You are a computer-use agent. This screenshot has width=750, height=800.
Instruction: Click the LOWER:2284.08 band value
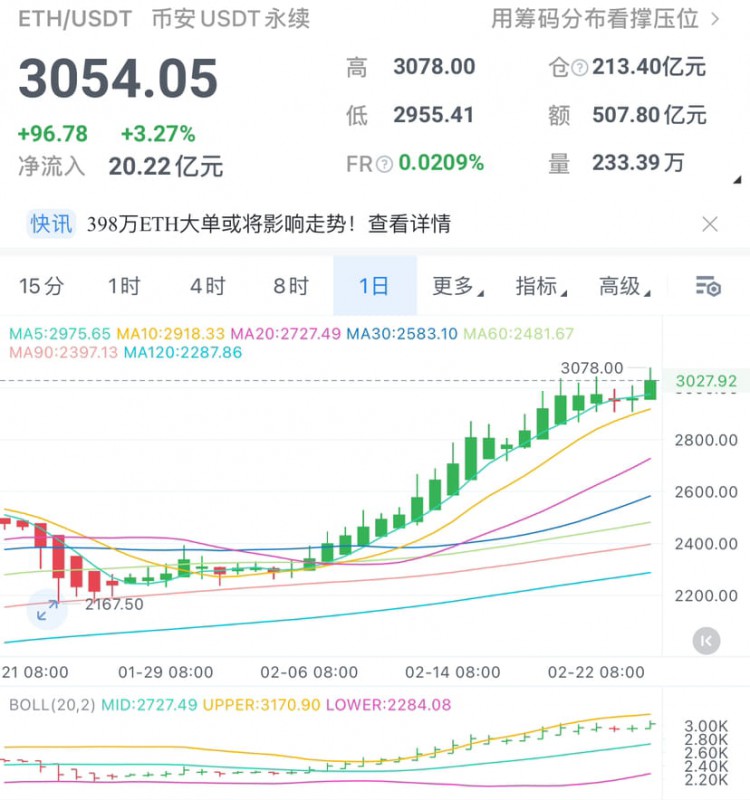(388, 705)
